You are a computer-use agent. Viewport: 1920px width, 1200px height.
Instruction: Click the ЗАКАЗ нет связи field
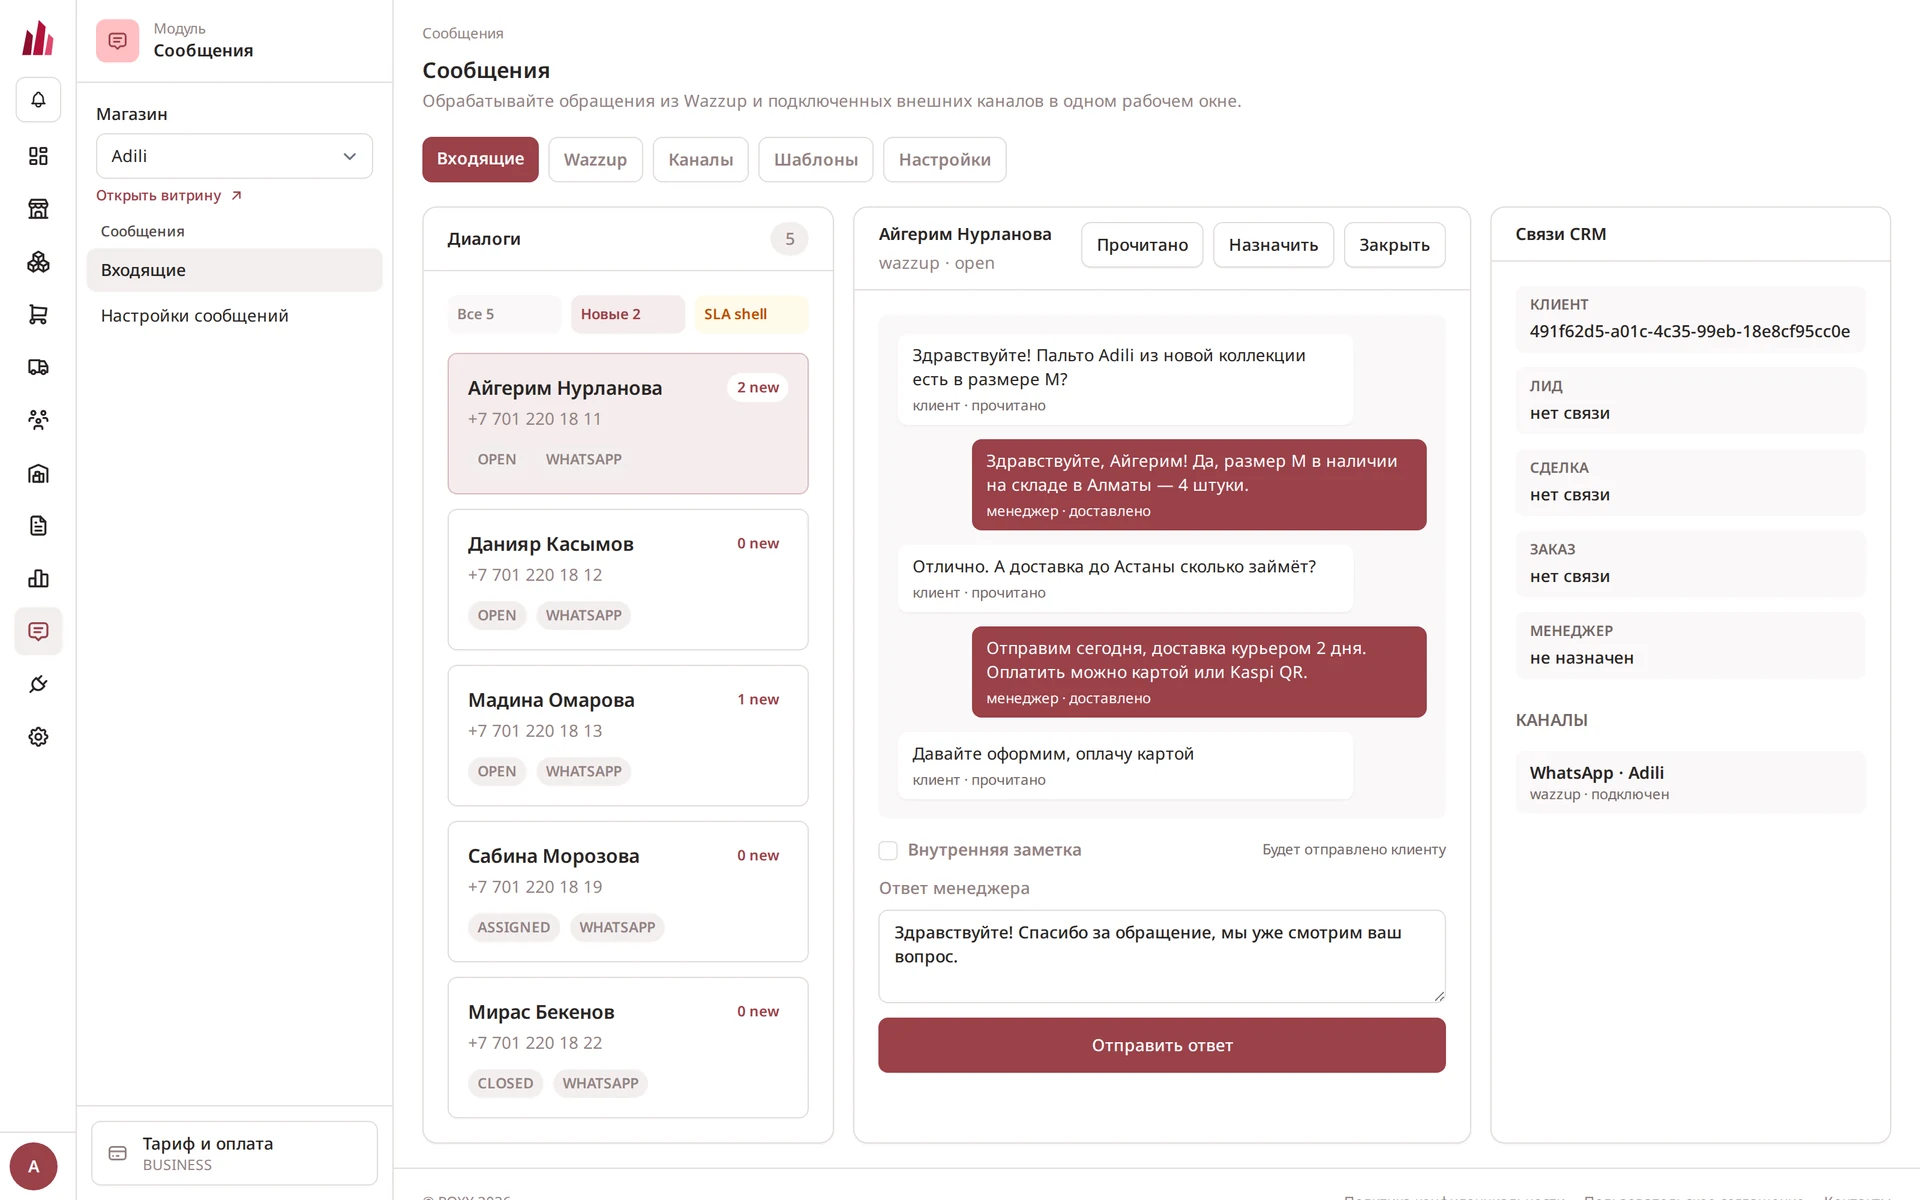click(1690, 564)
